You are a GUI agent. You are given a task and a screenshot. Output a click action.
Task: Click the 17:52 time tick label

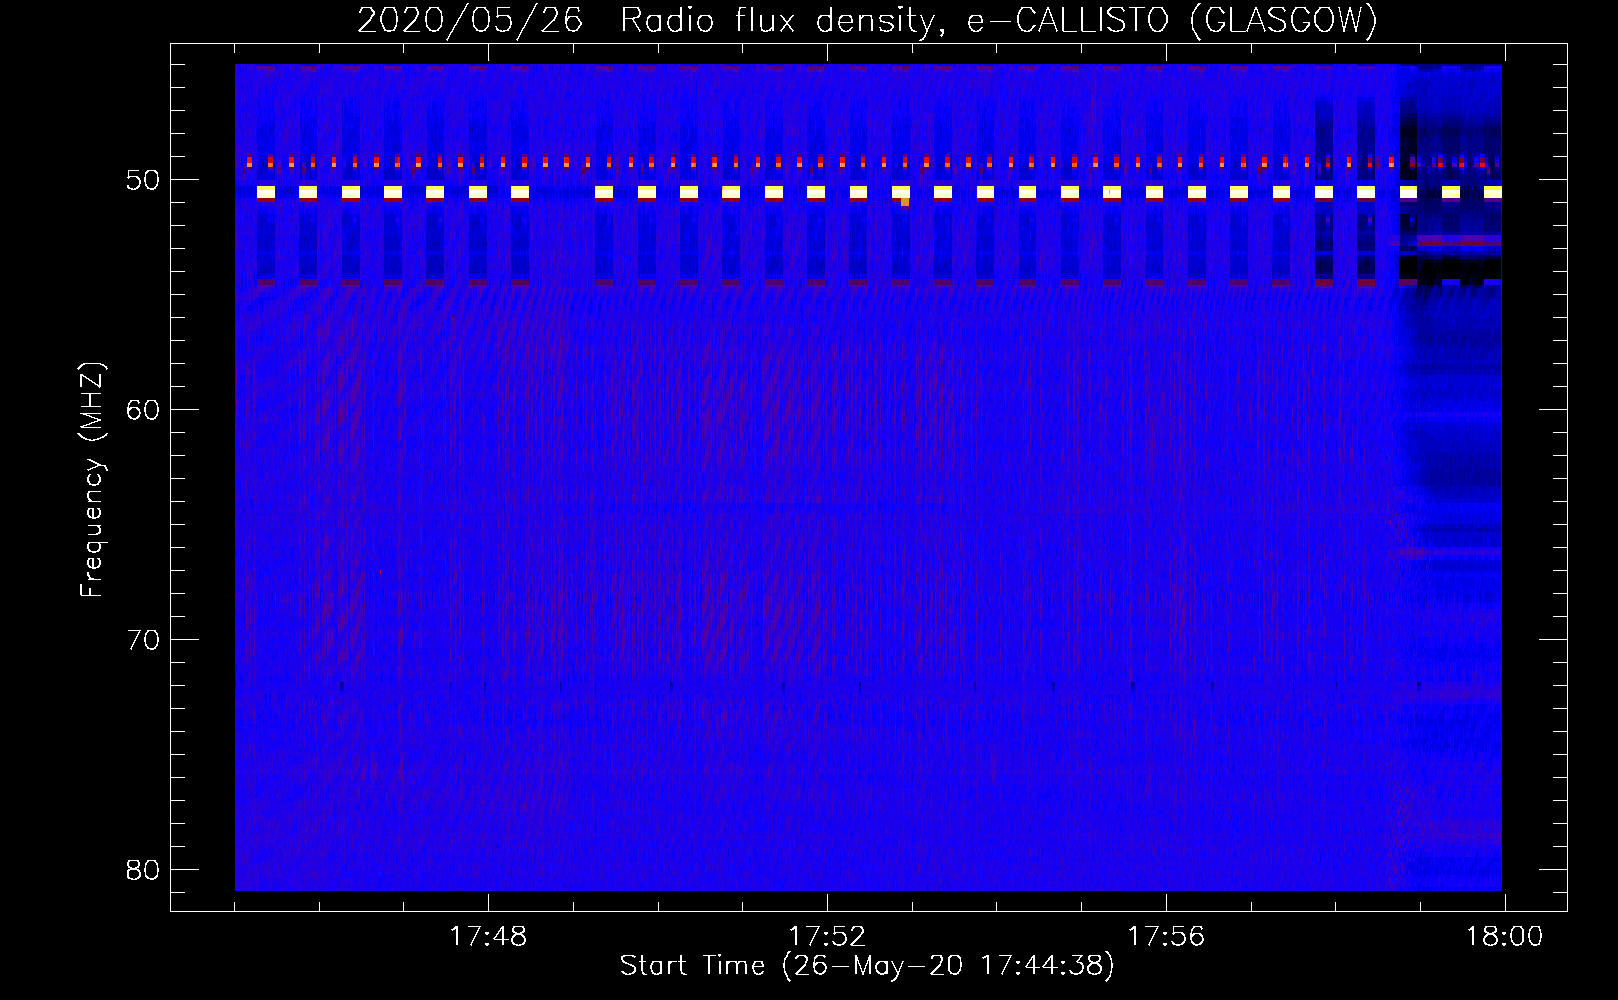[x=827, y=937]
